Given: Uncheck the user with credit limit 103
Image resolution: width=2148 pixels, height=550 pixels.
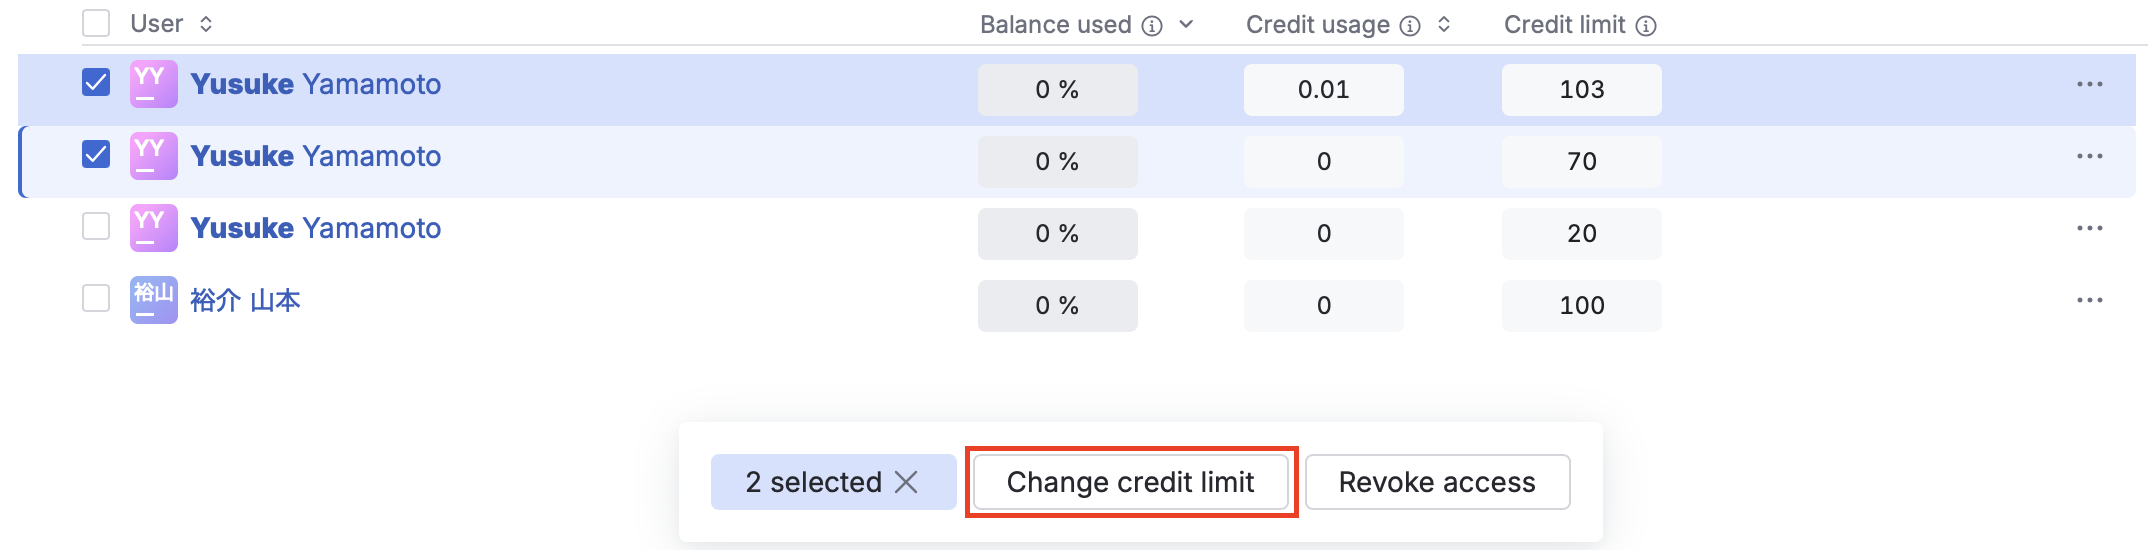Looking at the screenshot, I should pos(96,82).
